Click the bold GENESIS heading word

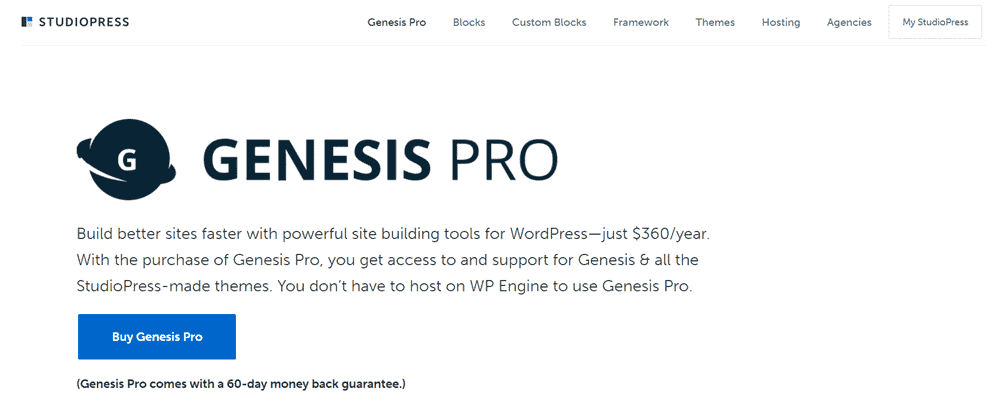(x=318, y=159)
